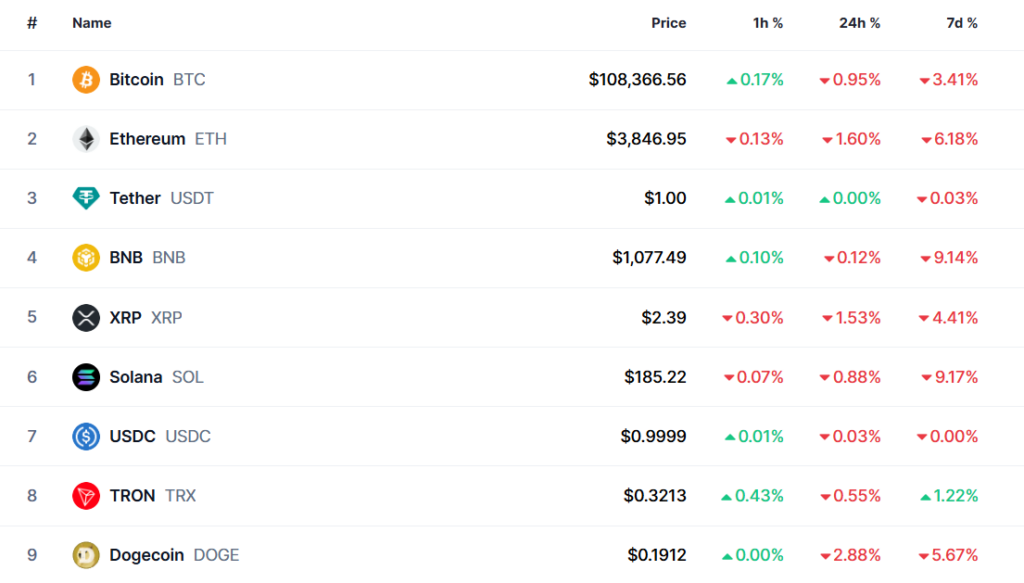Image resolution: width=1024 pixels, height=583 pixels.
Task: Sort by the Name column header
Action: tap(92, 23)
